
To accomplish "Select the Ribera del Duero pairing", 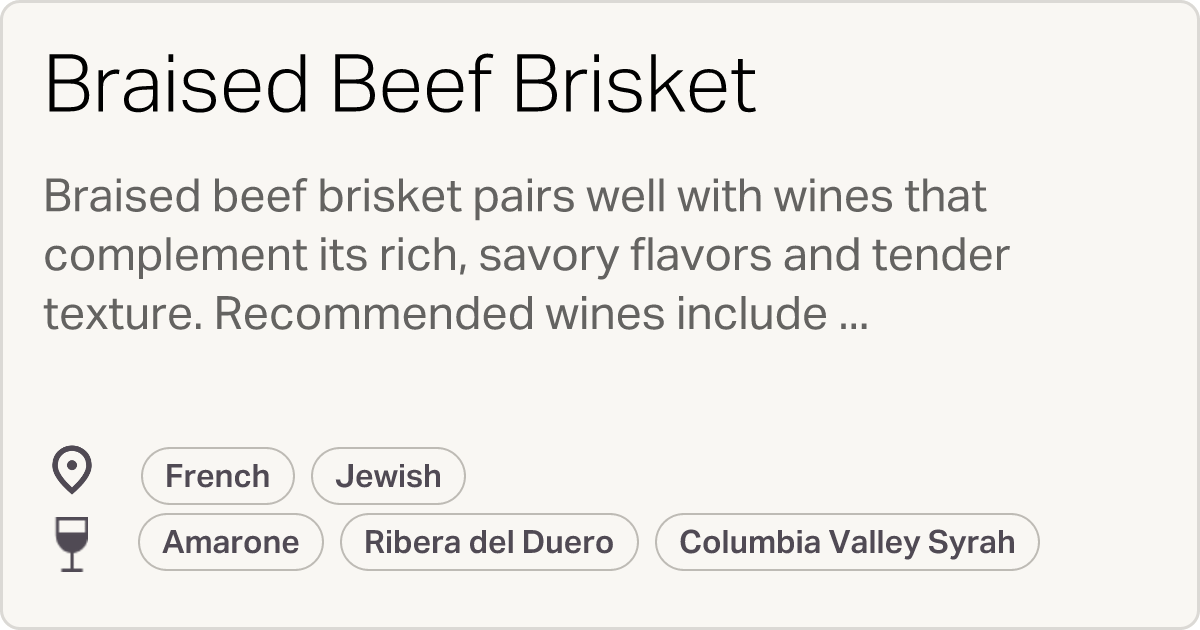I will click(x=489, y=541).
